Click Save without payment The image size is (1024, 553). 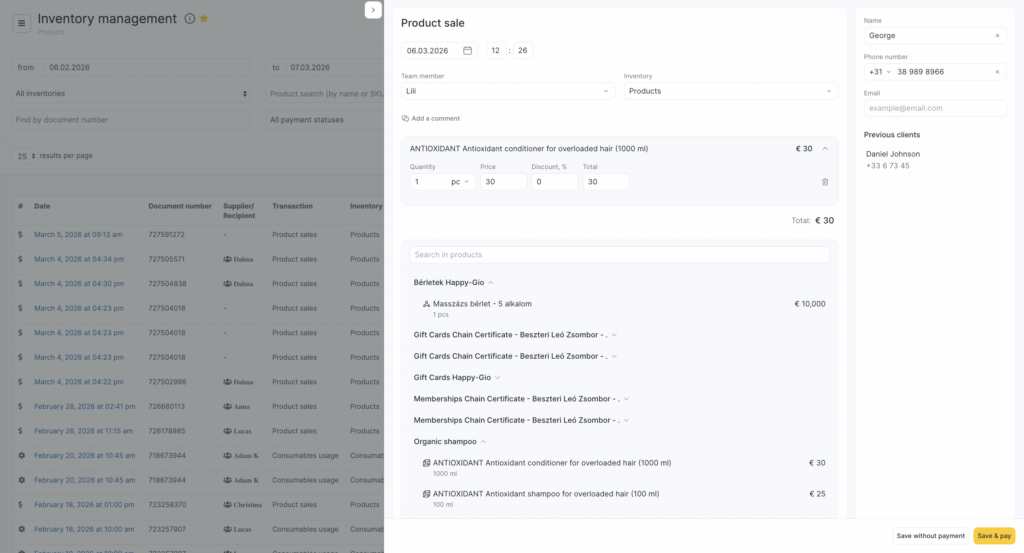click(930, 536)
